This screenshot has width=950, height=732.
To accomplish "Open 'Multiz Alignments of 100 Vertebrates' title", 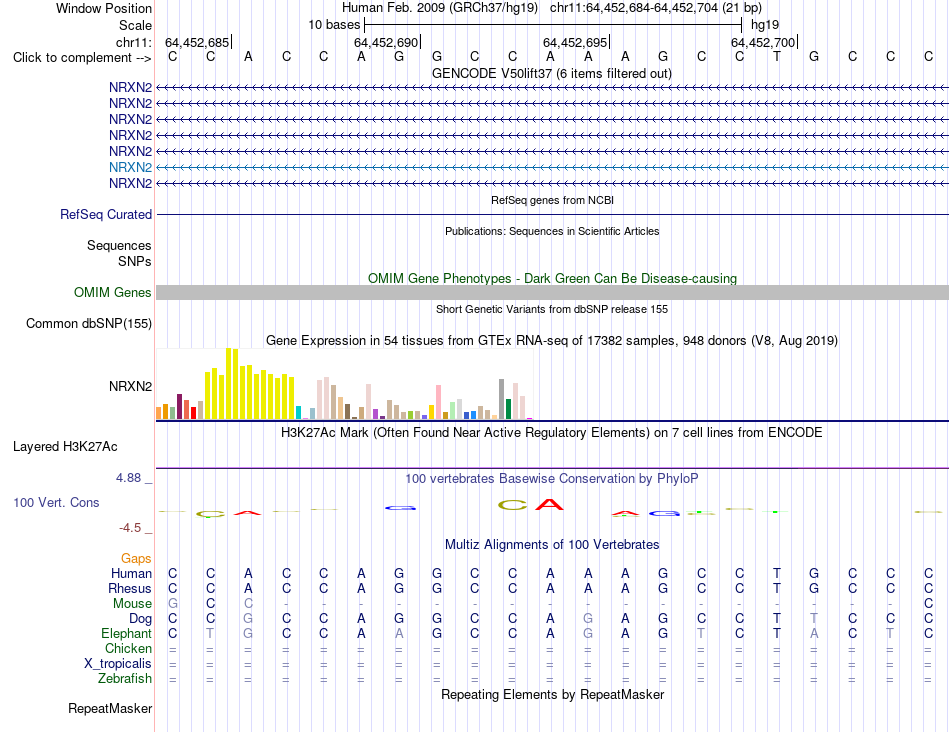I will pos(552,544).
